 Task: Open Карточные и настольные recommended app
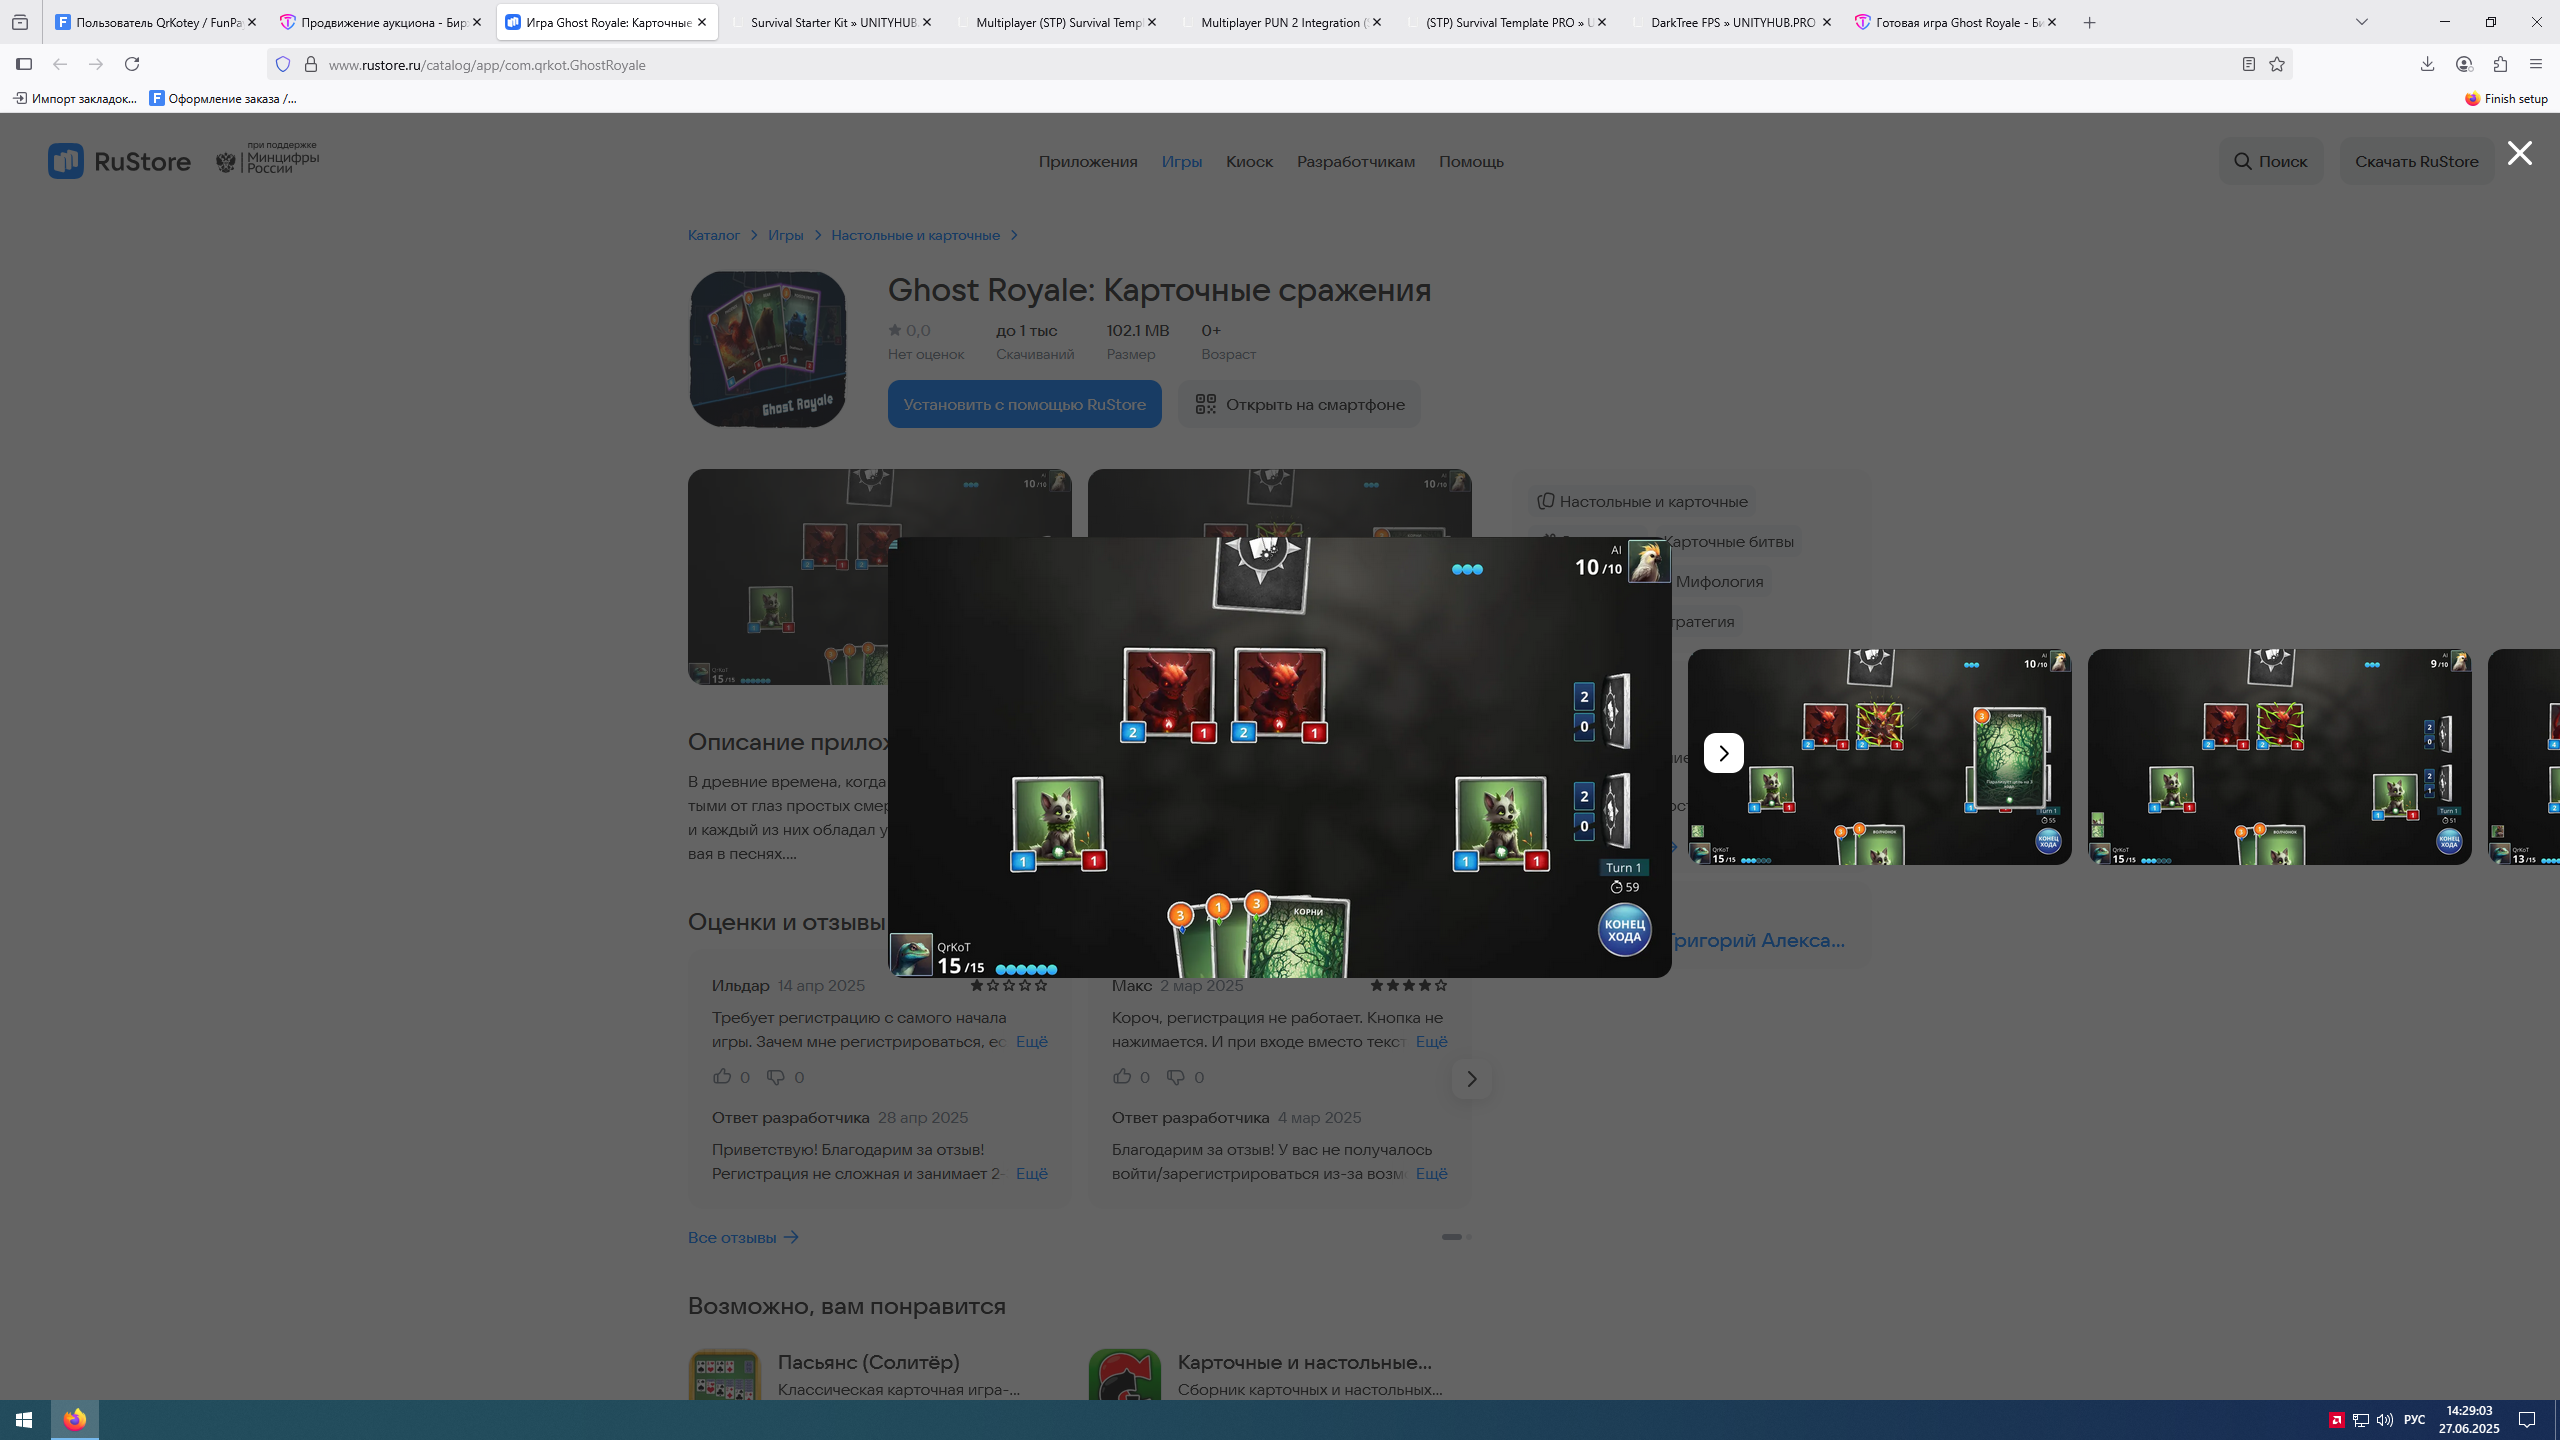click(1304, 1362)
